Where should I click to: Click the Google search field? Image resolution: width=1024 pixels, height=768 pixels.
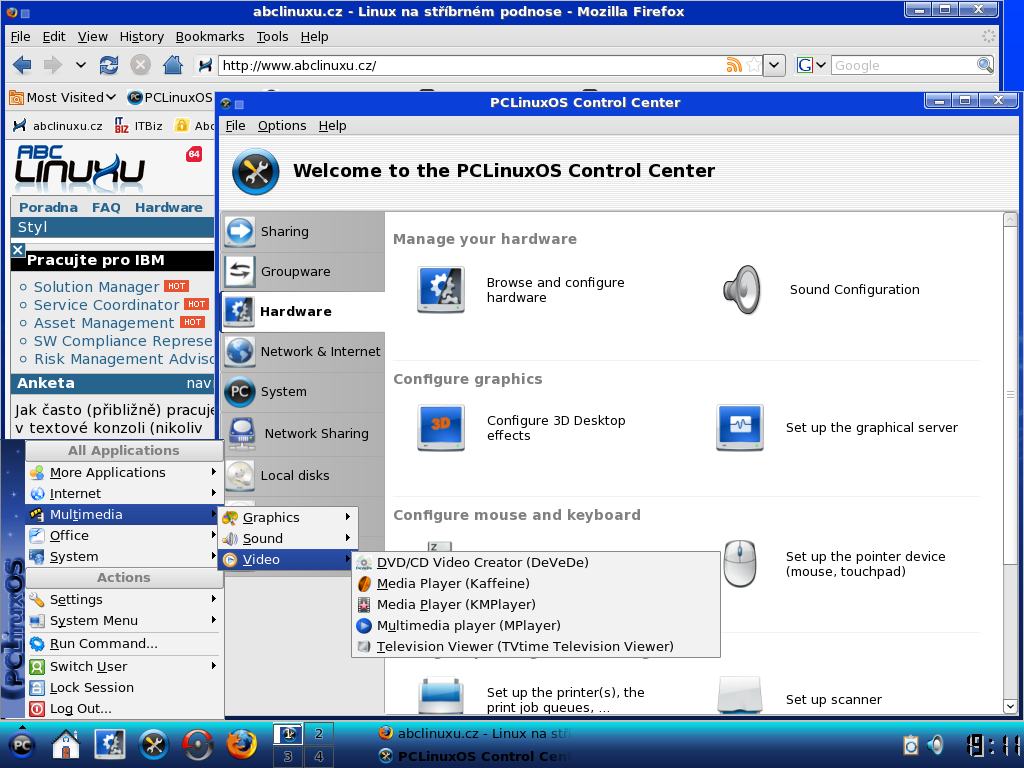click(903, 65)
